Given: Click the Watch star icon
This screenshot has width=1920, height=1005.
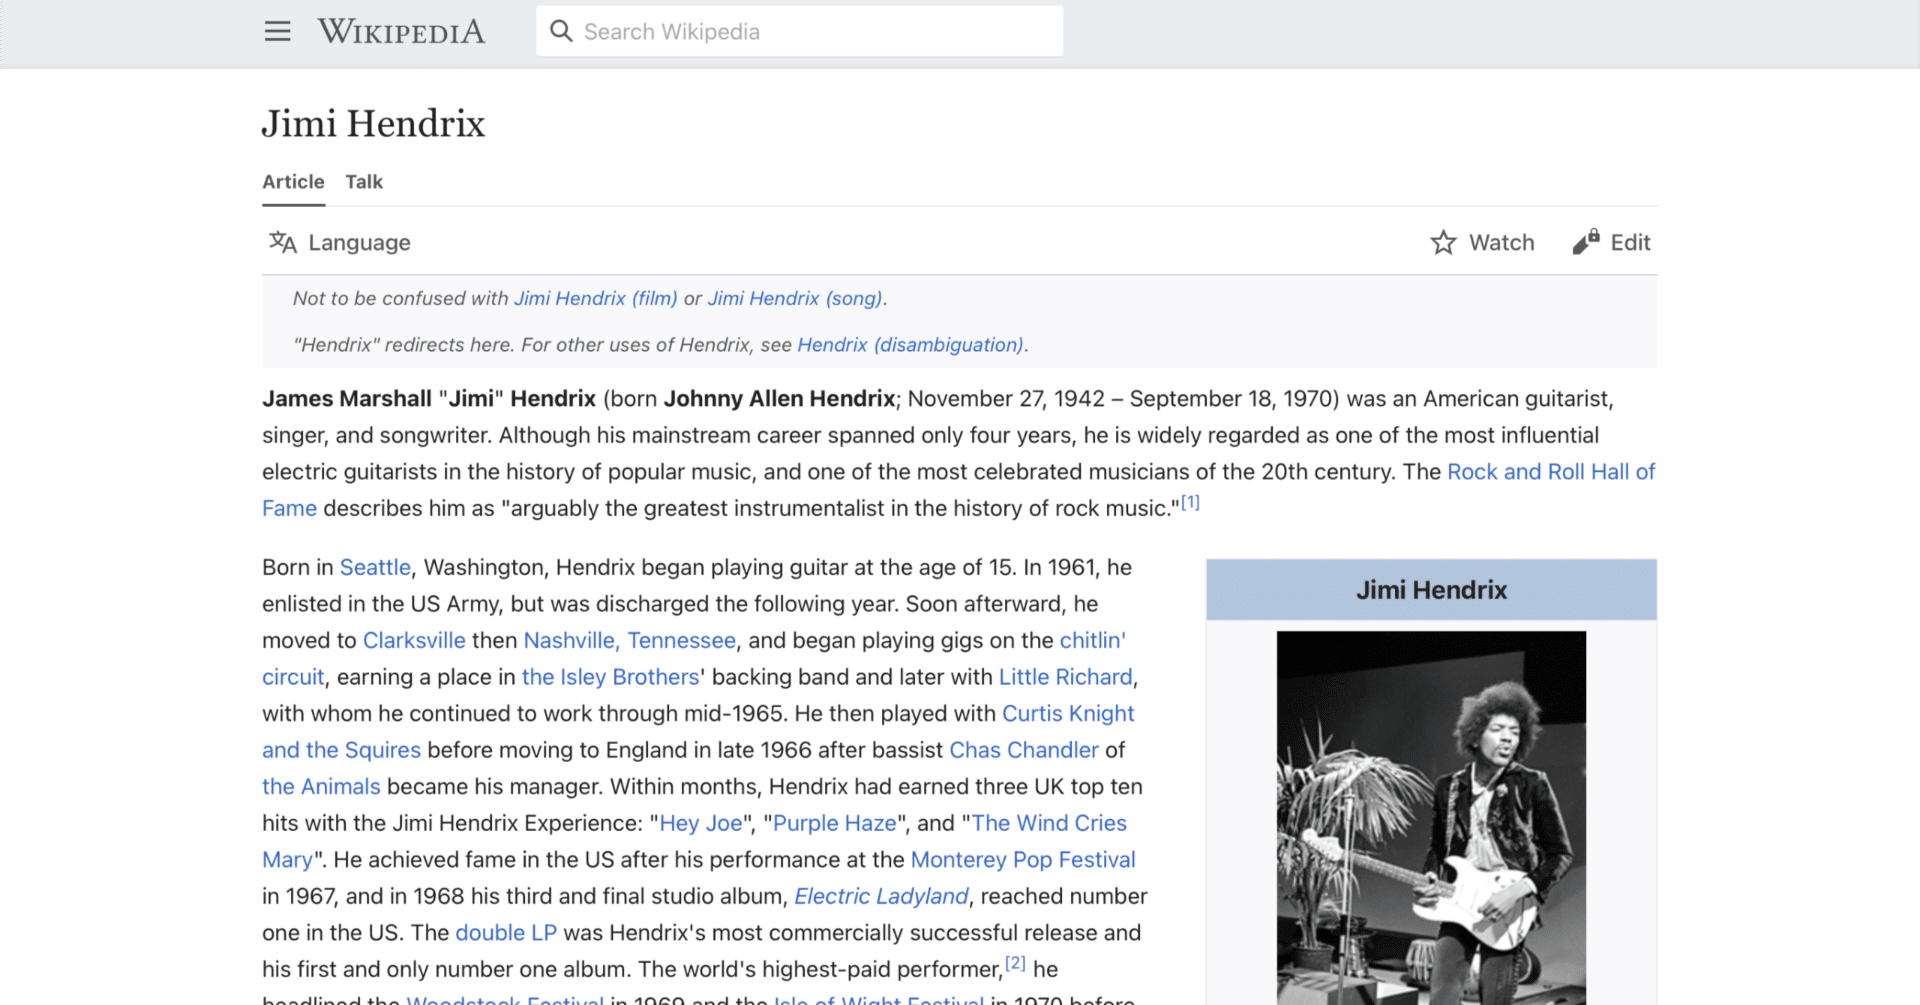Looking at the screenshot, I should (1443, 242).
